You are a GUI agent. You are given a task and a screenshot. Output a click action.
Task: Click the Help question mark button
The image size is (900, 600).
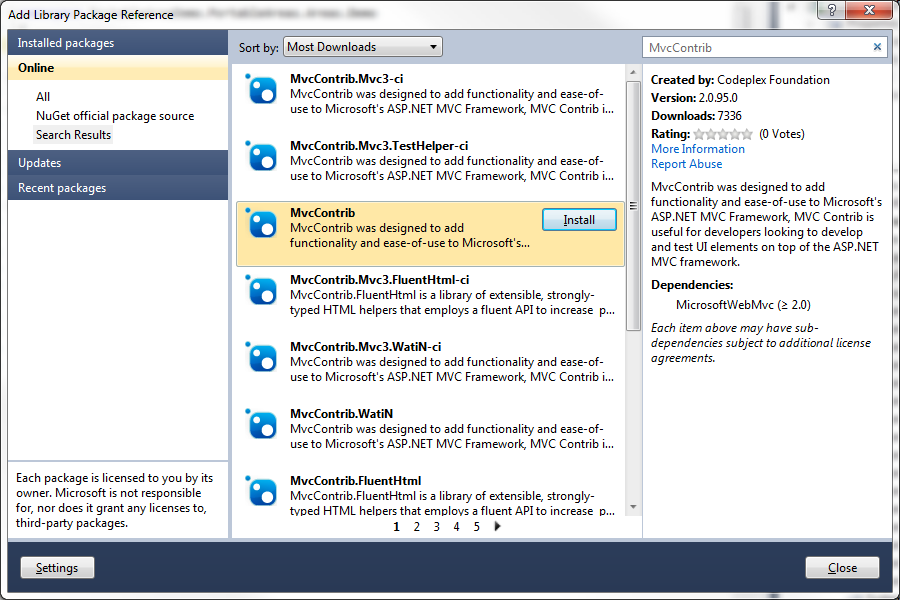tap(831, 10)
